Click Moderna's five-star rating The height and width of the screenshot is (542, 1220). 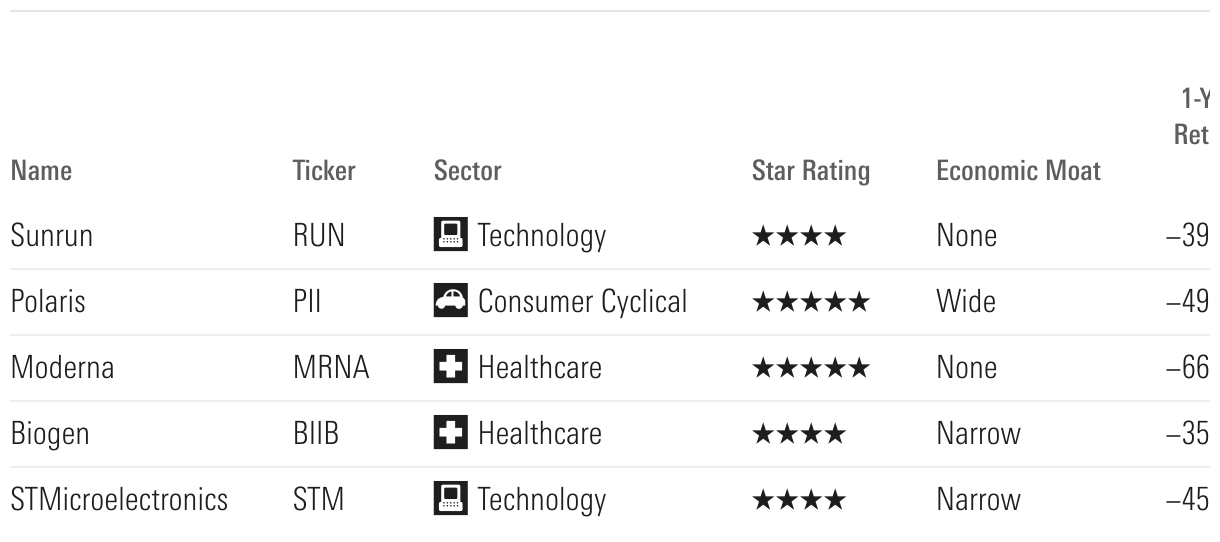click(x=810, y=368)
